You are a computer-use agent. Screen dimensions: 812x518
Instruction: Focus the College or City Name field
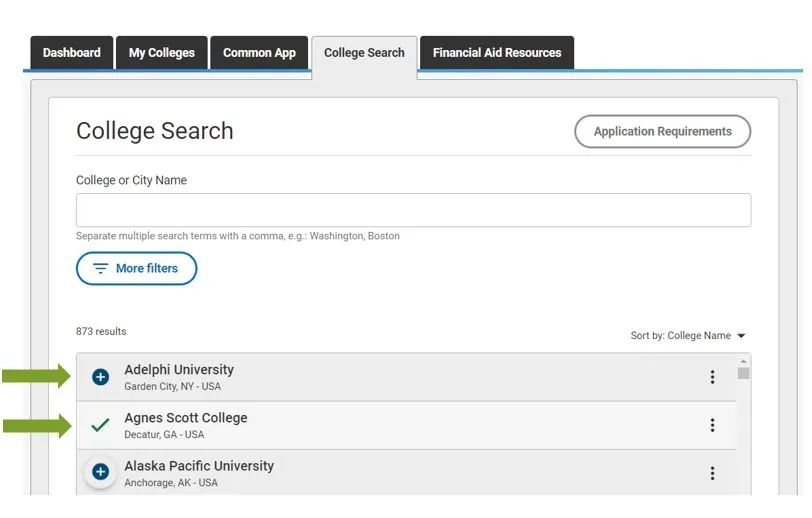(413, 210)
